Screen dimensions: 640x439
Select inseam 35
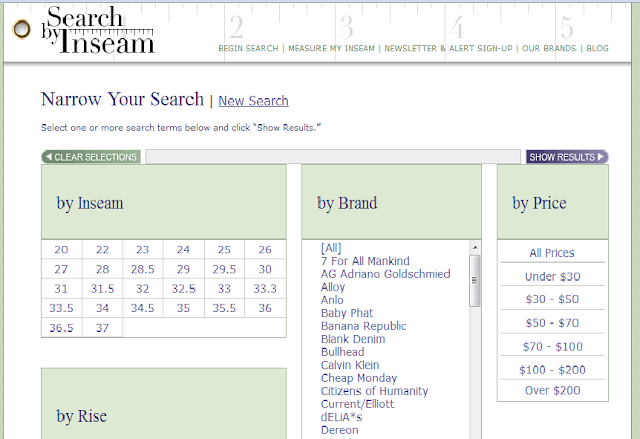coord(183,308)
